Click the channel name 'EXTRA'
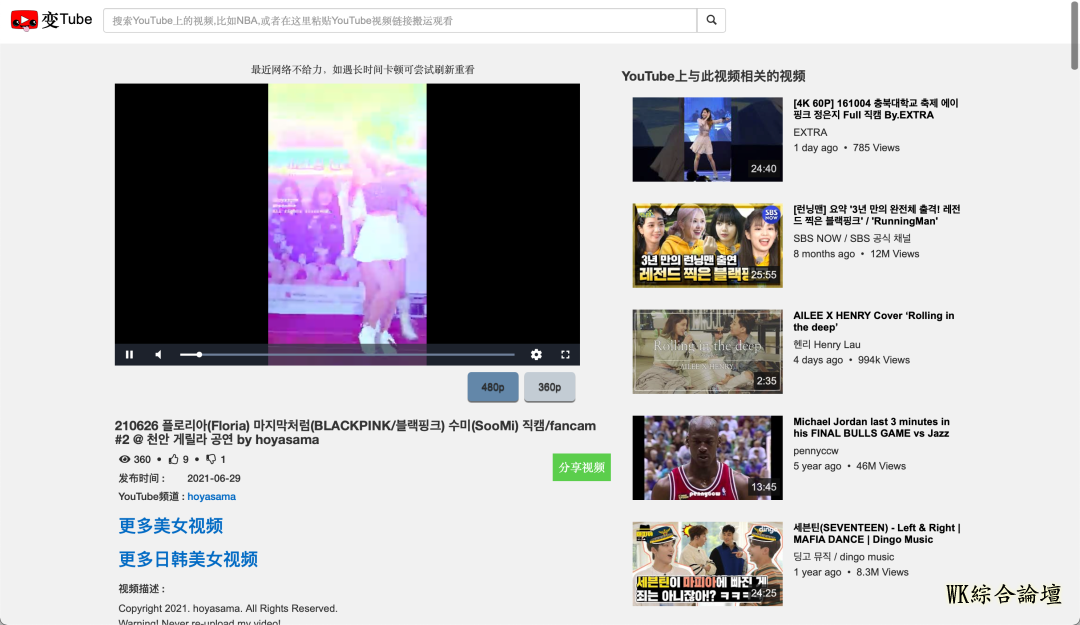Viewport: 1080px width, 625px height. coord(810,132)
